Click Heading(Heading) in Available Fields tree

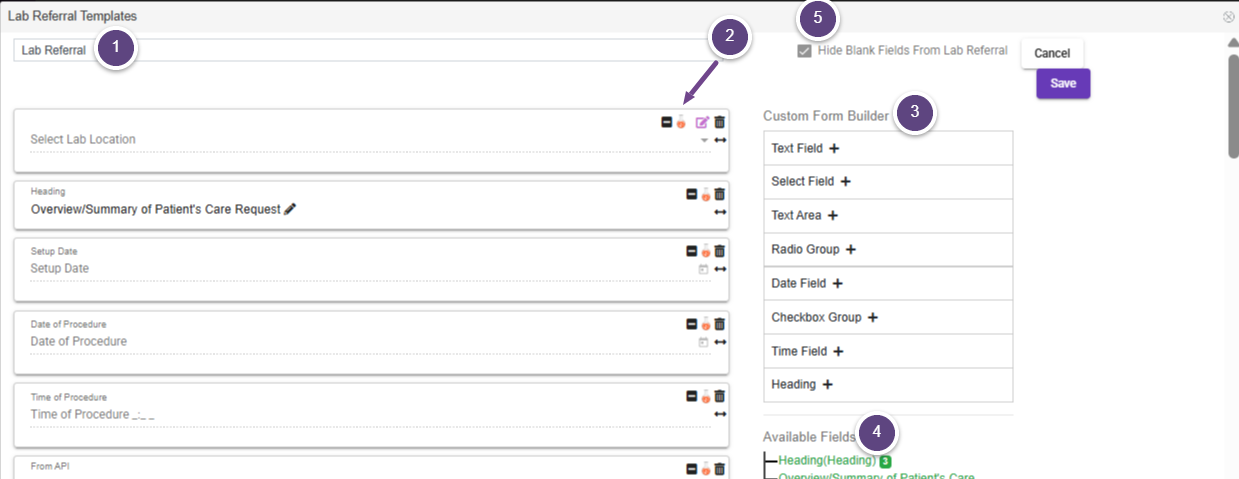point(827,461)
